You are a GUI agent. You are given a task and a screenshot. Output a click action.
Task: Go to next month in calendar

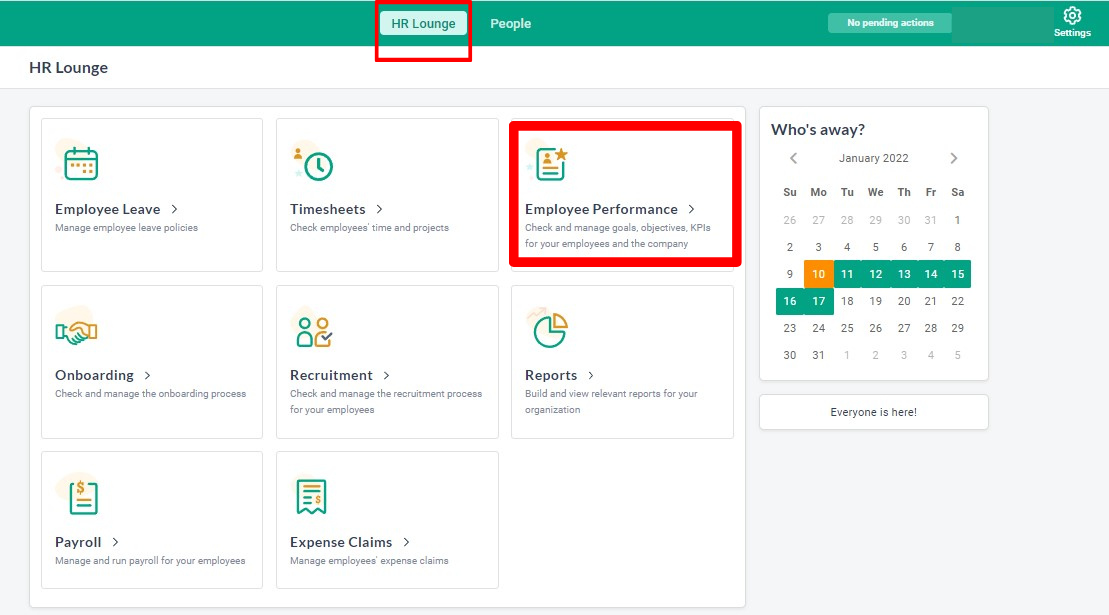click(953, 158)
